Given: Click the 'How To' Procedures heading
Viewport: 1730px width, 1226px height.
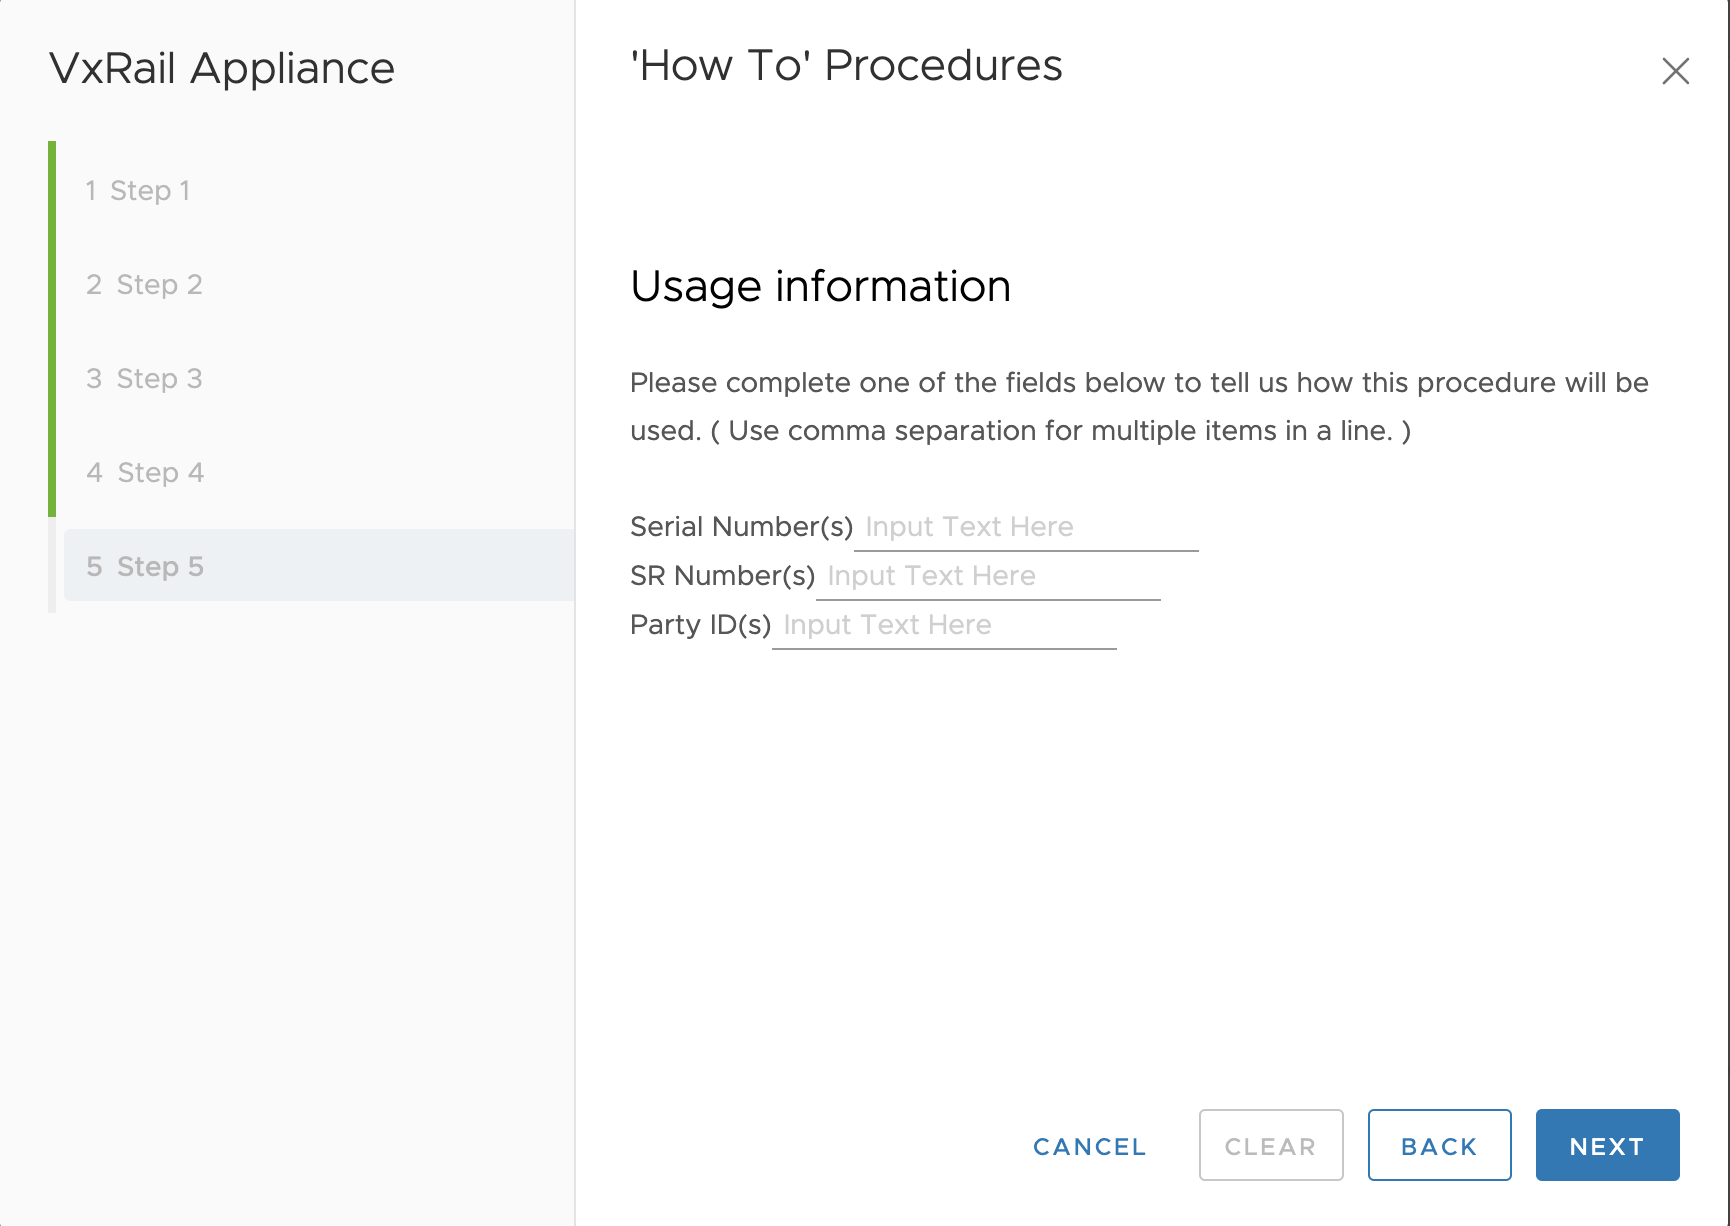Looking at the screenshot, I should (x=846, y=66).
